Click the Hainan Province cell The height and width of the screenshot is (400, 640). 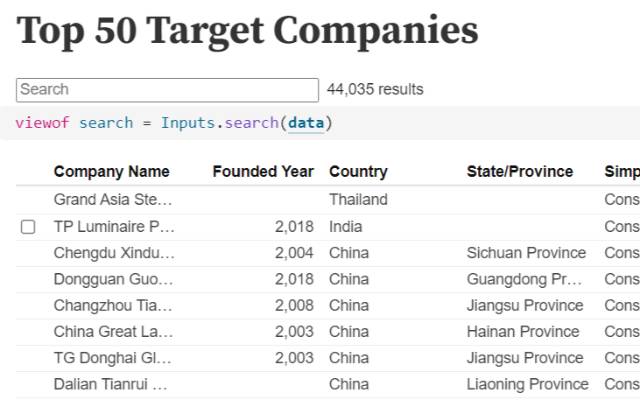pos(523,331)
